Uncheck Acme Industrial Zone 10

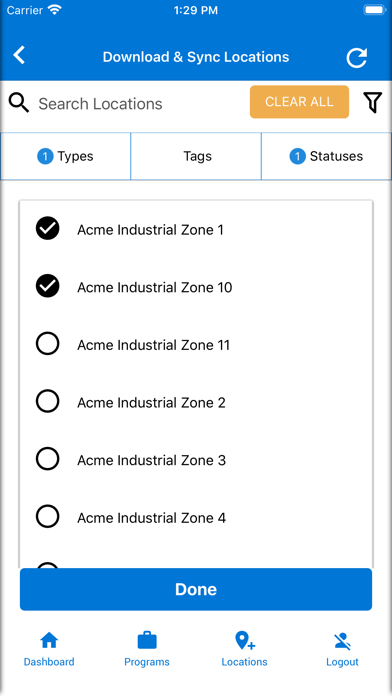click(48, 286)
